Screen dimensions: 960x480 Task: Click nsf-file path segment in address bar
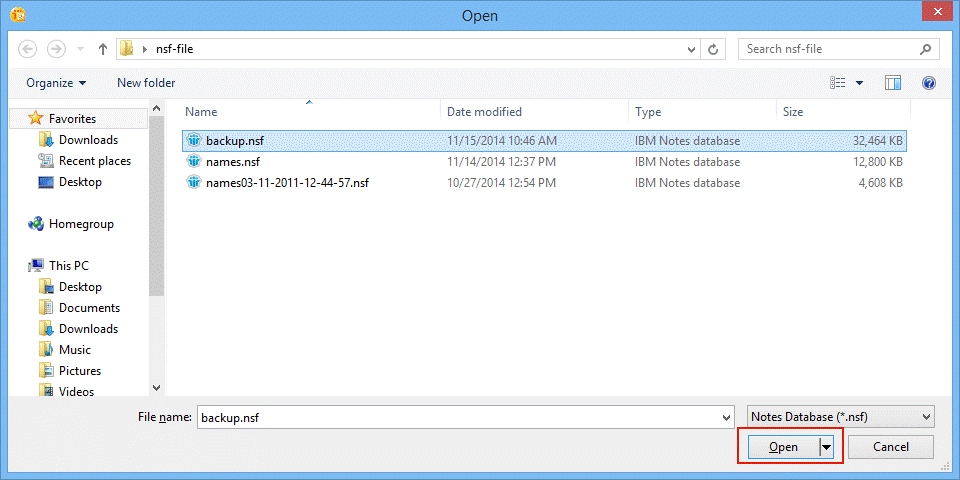(x=174, y=49)
